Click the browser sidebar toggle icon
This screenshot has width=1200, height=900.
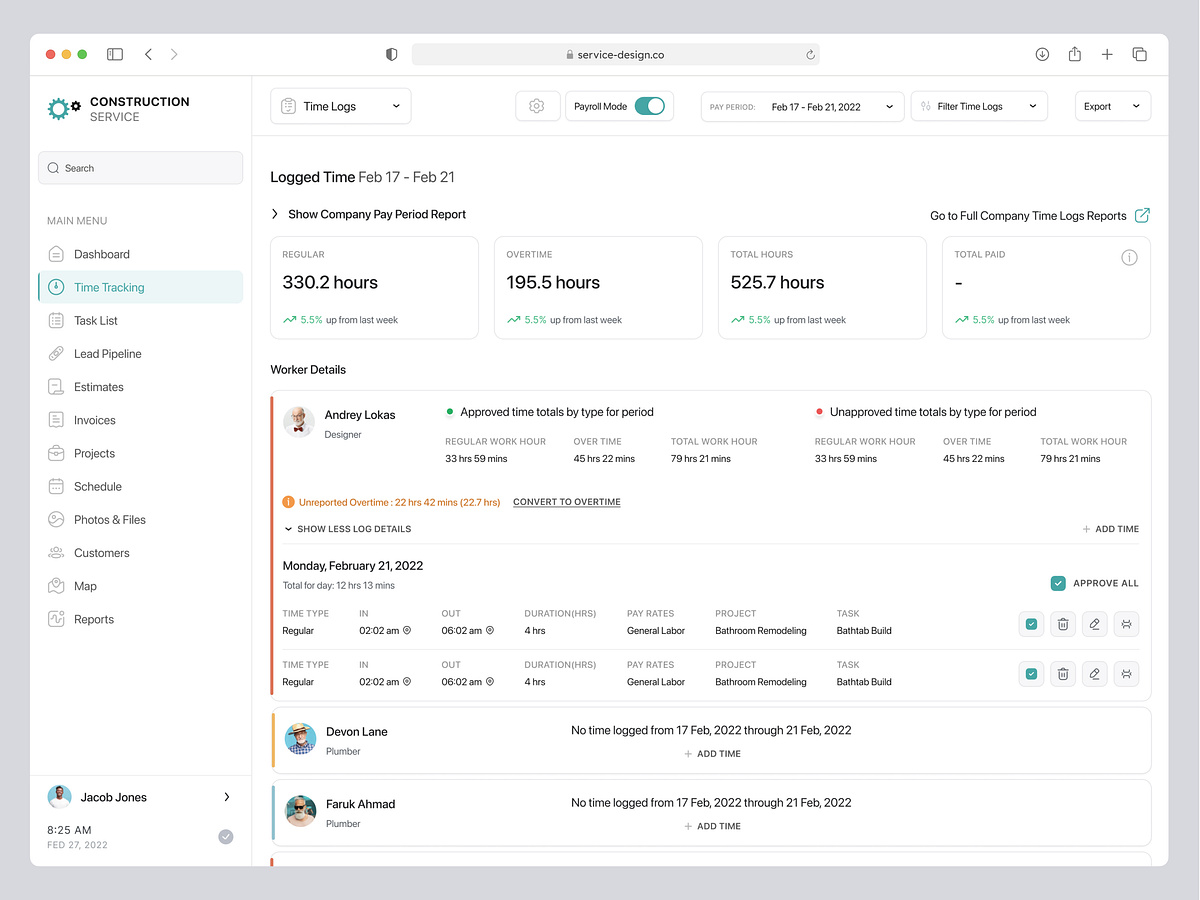[115, 54]
